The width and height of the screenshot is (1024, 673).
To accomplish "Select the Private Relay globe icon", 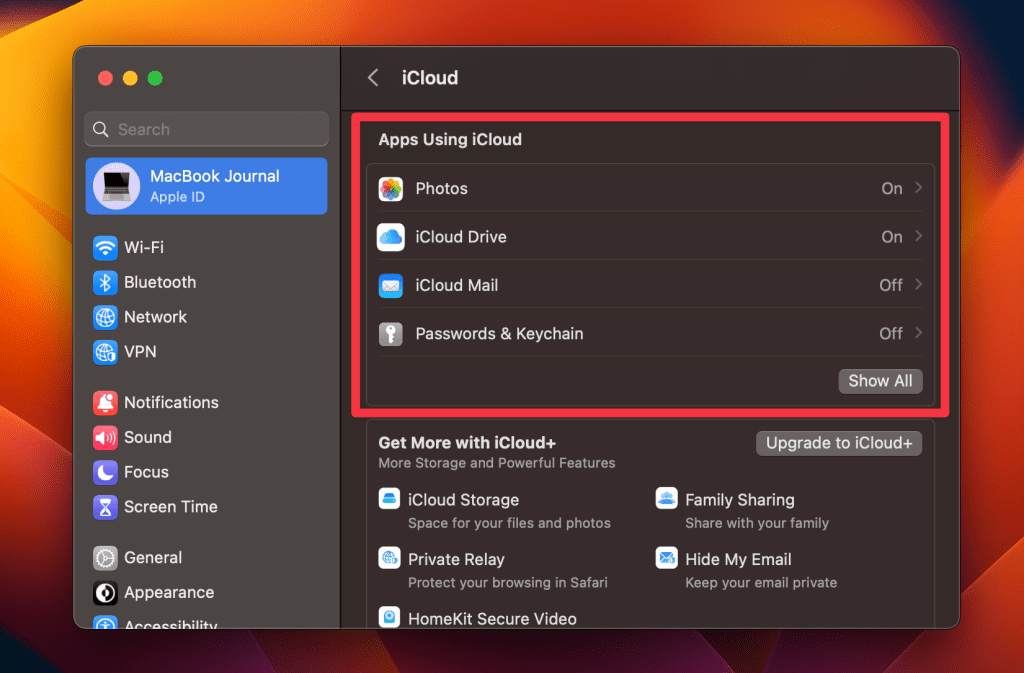I will point(390,558).
